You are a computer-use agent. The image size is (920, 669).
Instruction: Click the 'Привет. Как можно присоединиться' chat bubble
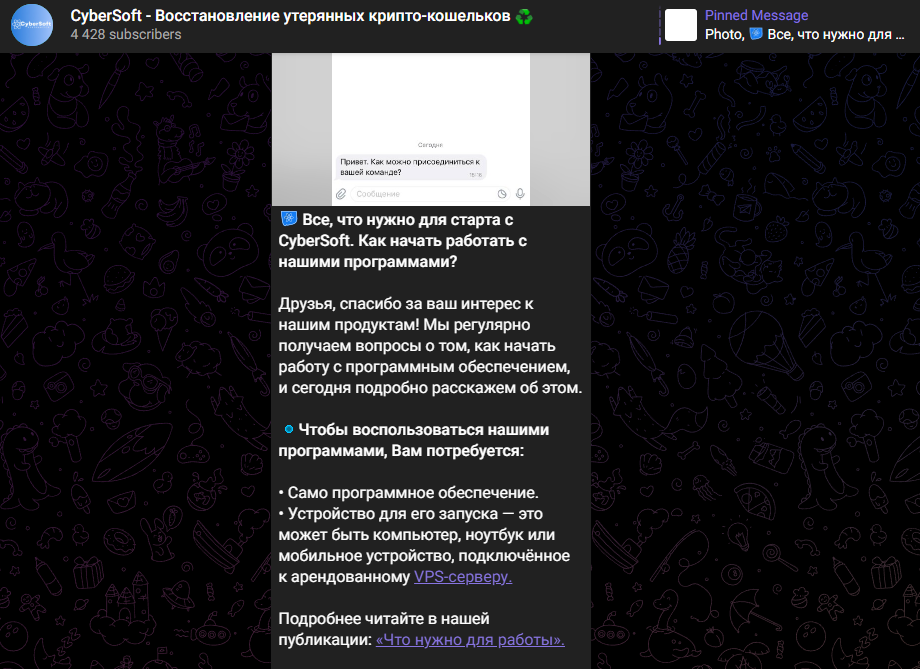click(x=411, y=167)
